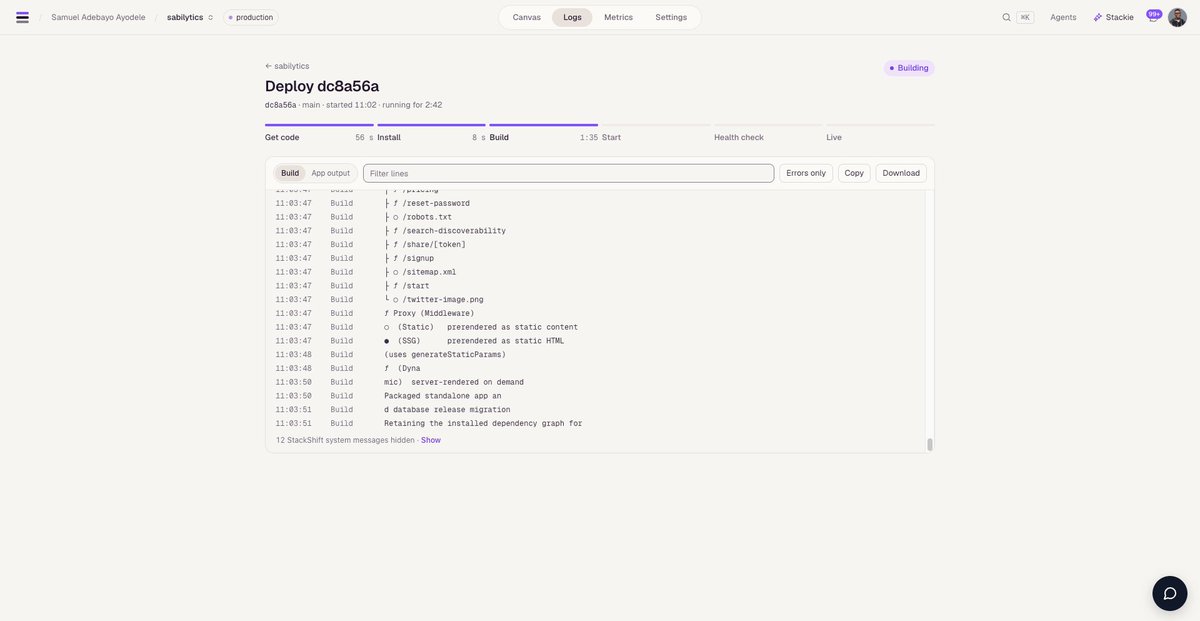Select the Install step
The image size is (1200, 621).
pos(431,132)
